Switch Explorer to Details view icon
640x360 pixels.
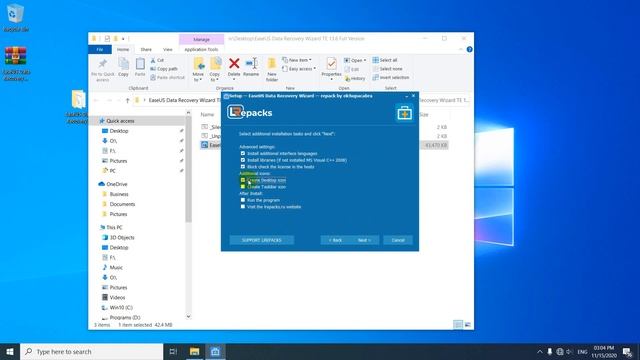(458, 324)
